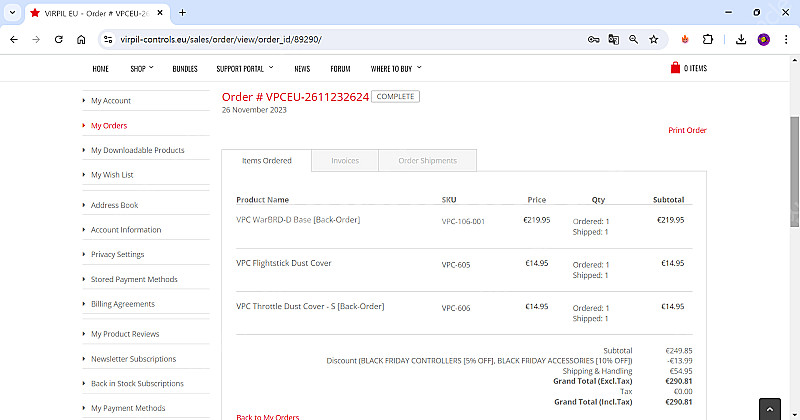The height and width of the screenshot is (420, 800).
Task: Close the VIRPIL EU tab
Action: tap(160, 13)
